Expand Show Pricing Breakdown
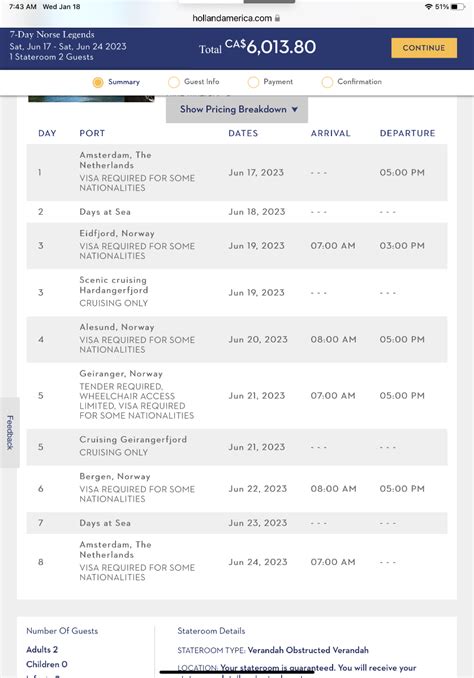 [x=237, y=109]
